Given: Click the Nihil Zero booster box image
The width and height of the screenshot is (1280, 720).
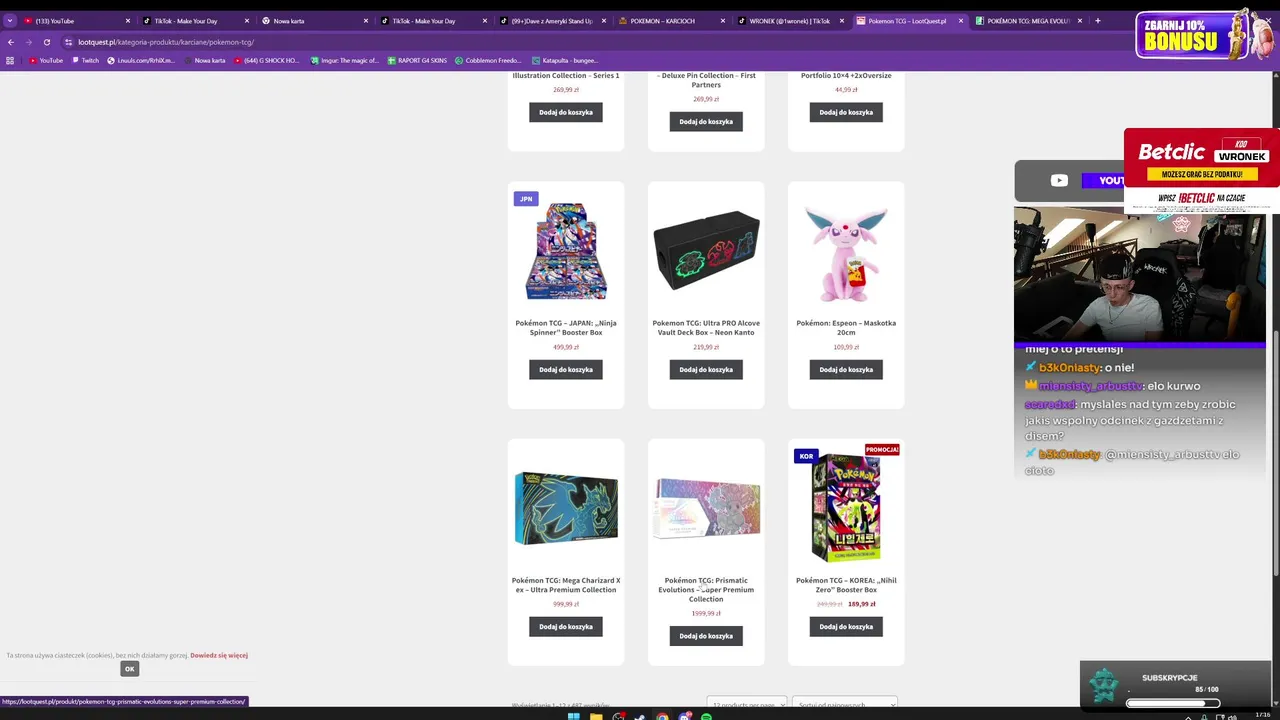Looking at the screenshot, I should (x=846, y=510).
